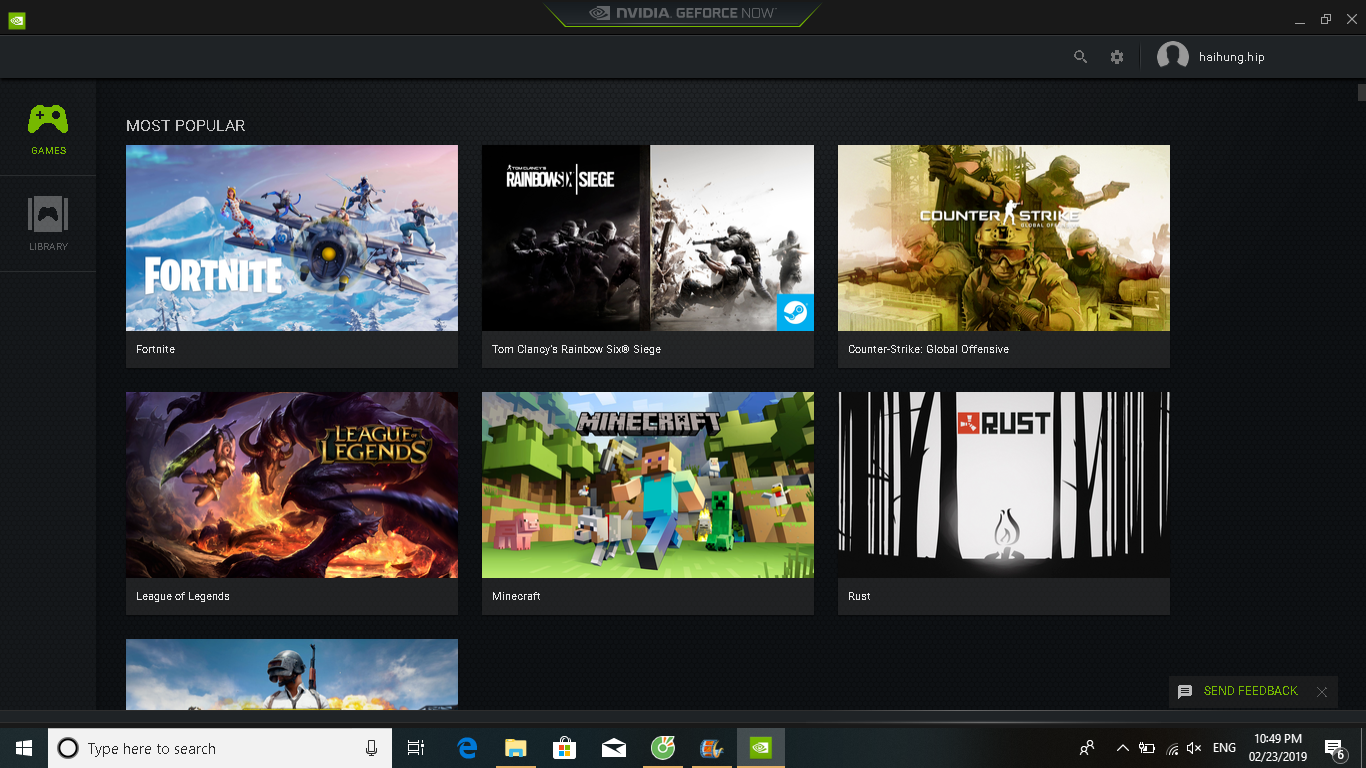Click the Steam badge on Rainbow Six Siege
This screenshot has width=1366, height=768.
tap(795, 312)
